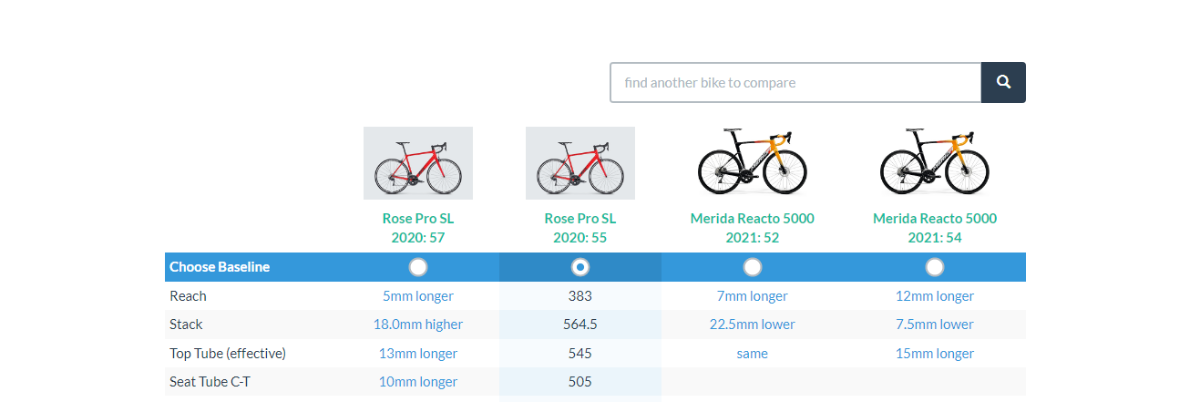The height and width of the screenshot is (402, 1200).
Task: Click the "5mm longer" reach value
Action: (418, 296)
